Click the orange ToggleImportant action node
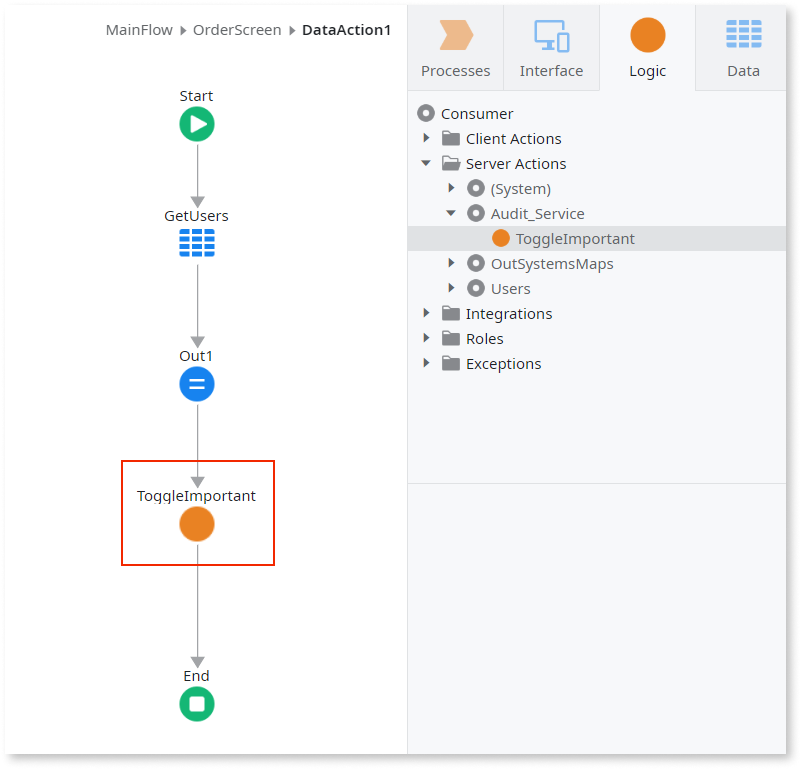This screenshot has height=769, width=801. tap(197, 524)
